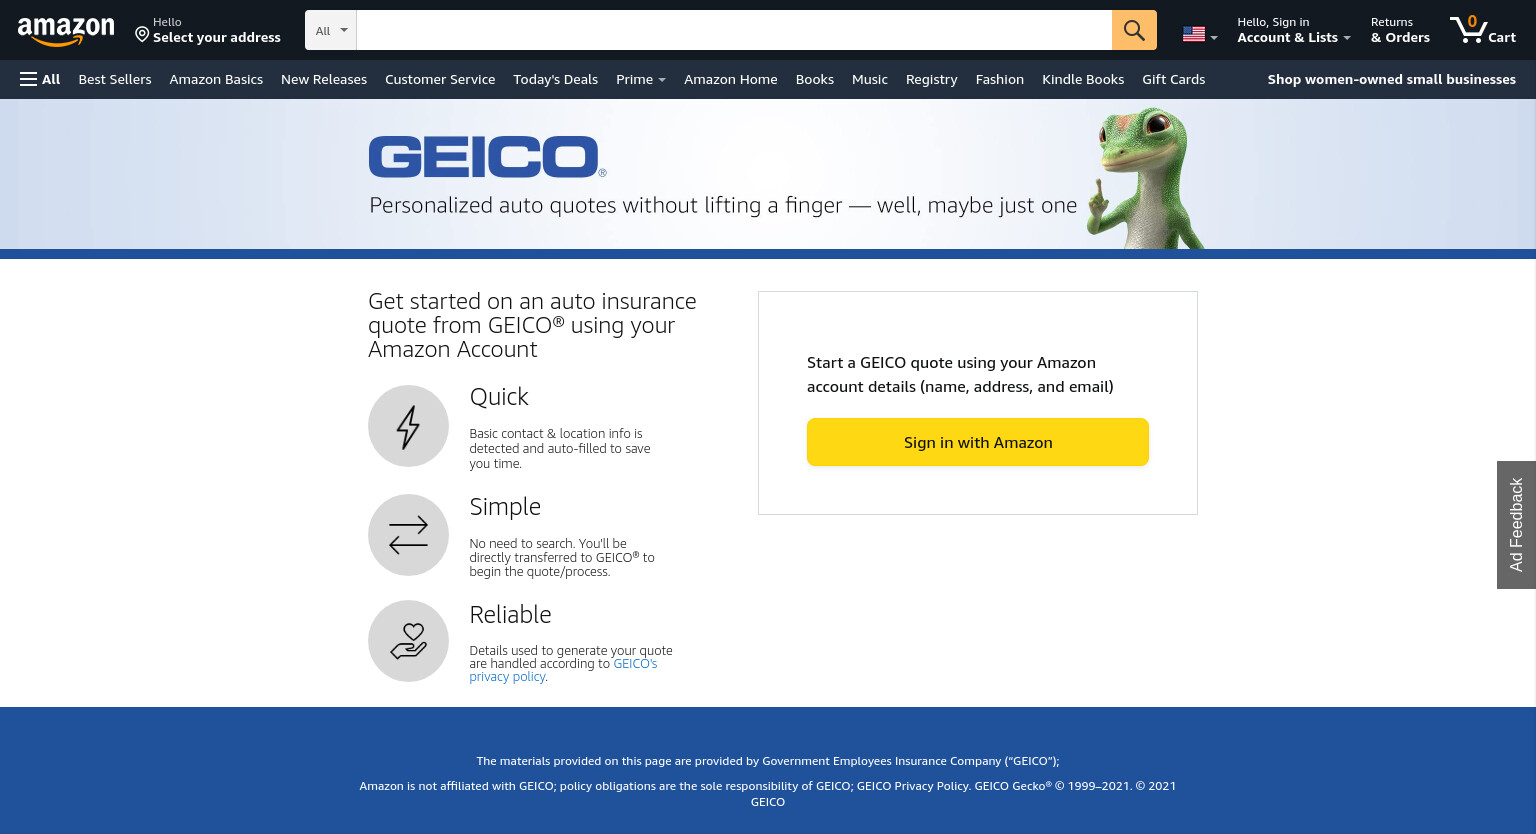Open GEICO's privacy policy link
1536x834 pixels.
coord(563,670)
